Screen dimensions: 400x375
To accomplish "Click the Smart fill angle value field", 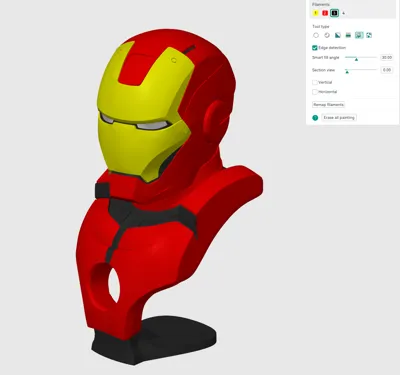I will [387, 58].
